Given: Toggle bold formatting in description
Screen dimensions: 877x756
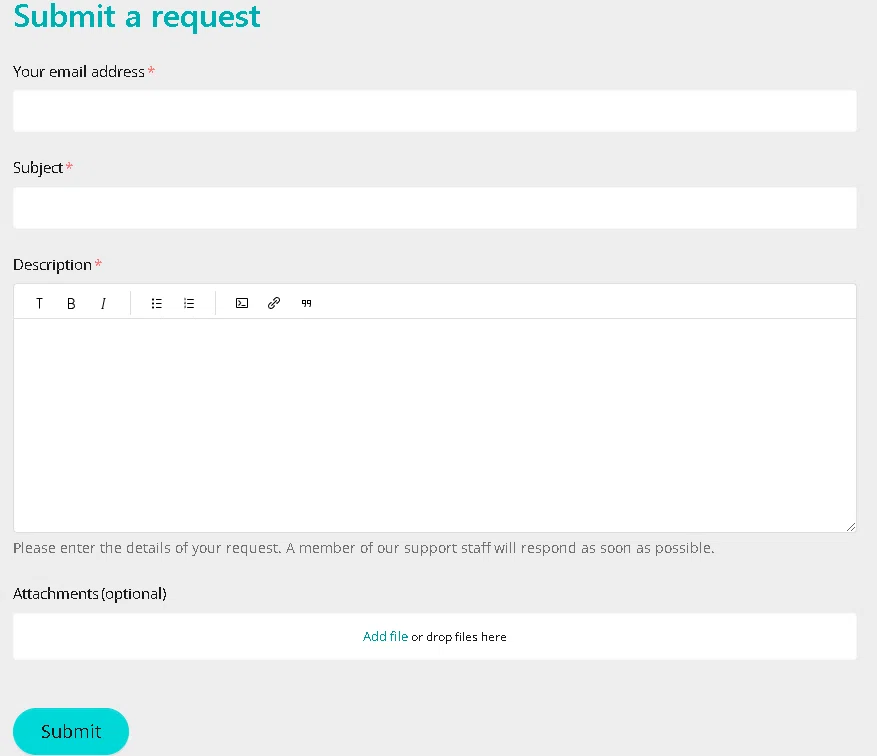Looking at the screenshot, I should point(71,303).
